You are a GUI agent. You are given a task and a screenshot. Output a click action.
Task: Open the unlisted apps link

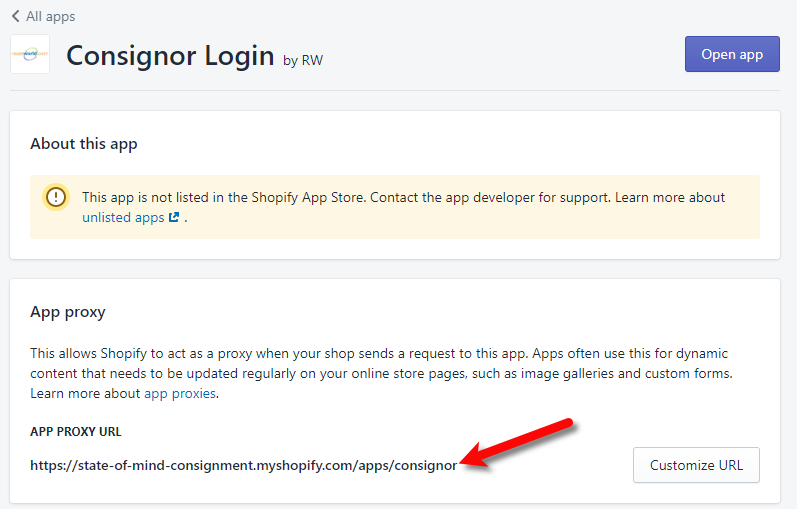123,218
